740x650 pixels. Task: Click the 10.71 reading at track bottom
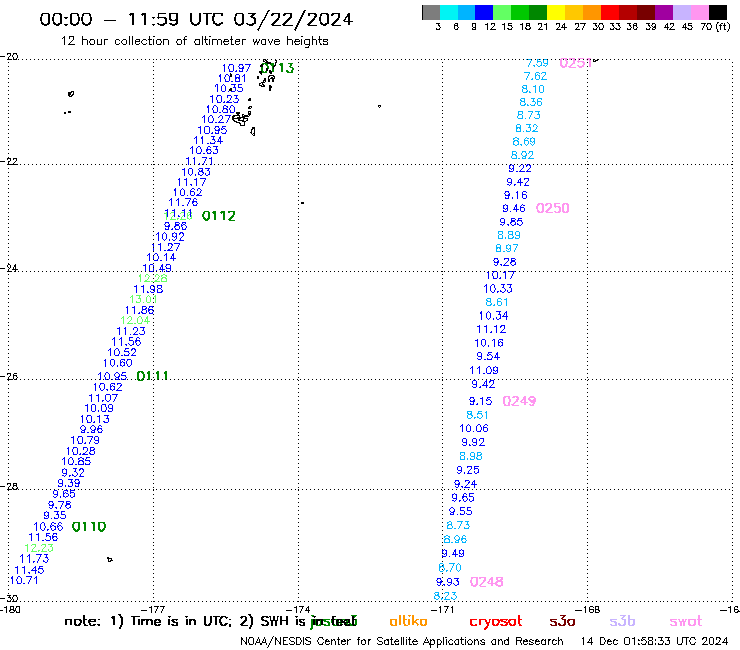[x=24, y=580]
